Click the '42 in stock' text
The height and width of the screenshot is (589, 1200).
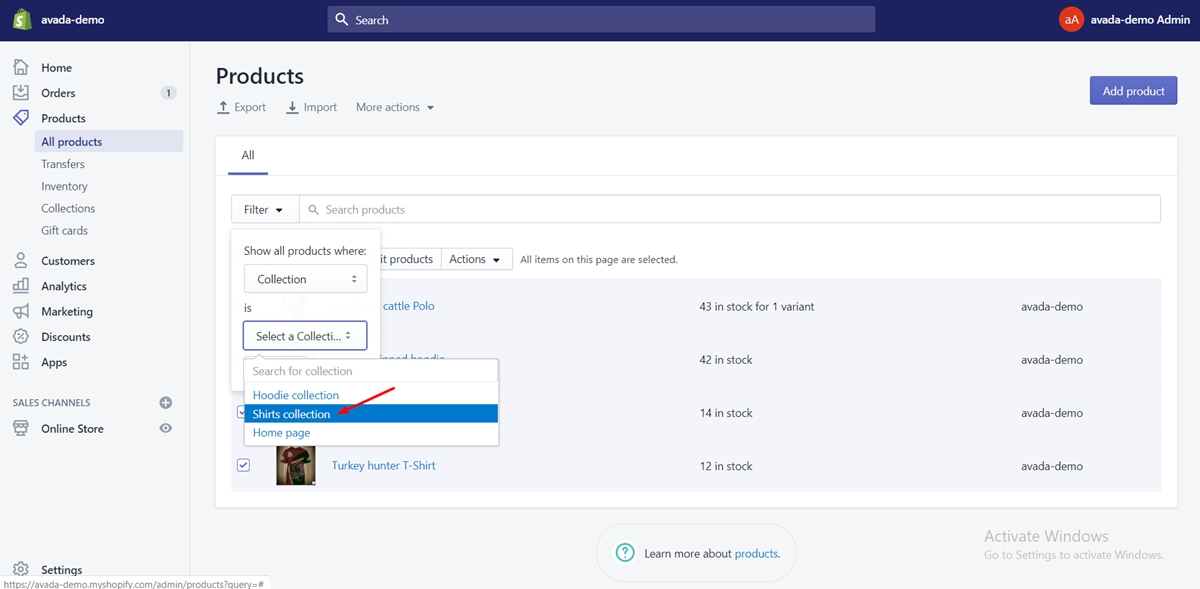726,359
